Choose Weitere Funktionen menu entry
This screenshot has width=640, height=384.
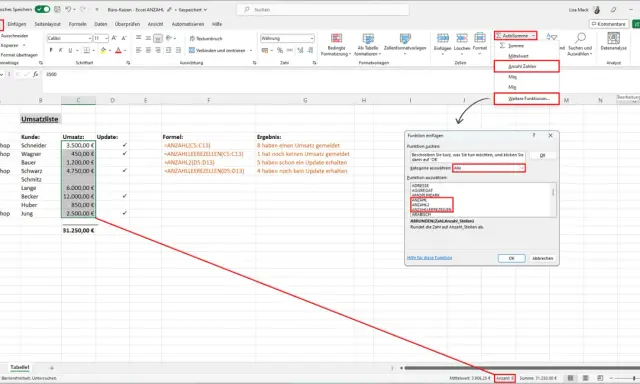527,99
